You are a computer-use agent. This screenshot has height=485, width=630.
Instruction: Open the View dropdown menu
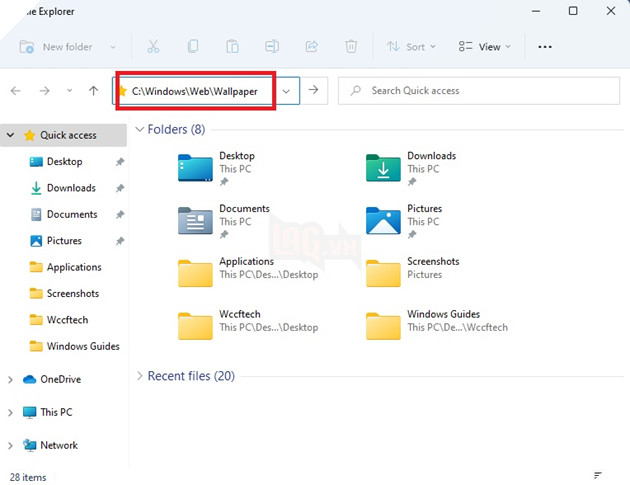485,47
